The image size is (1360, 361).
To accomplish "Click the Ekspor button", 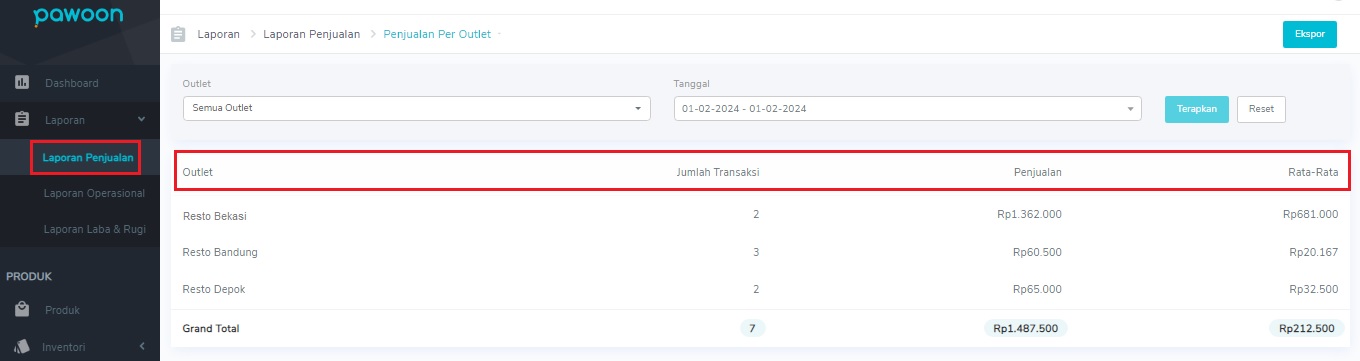I will 1309,34.
